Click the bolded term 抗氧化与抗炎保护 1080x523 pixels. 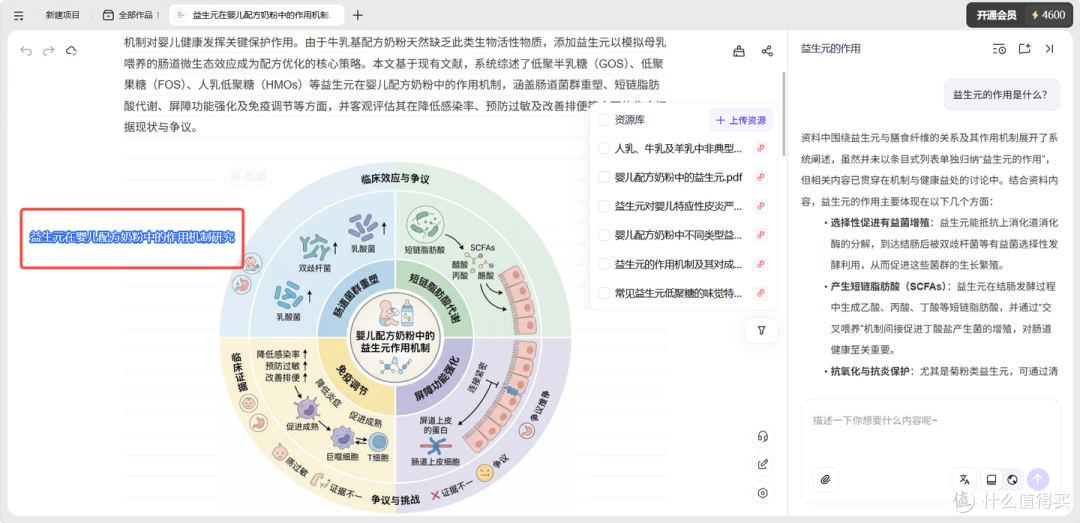pyautogui.click(x=870, y=371)
